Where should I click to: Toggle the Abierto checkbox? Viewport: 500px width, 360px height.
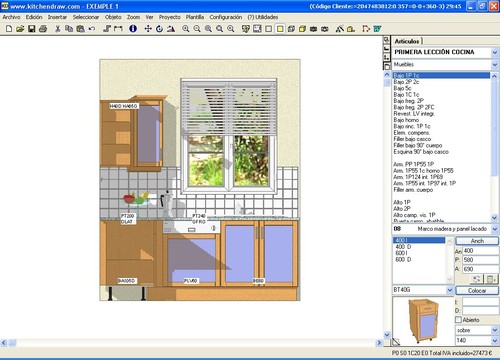point(458,320)
